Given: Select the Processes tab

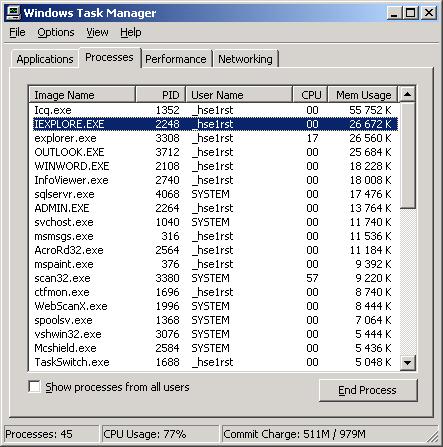Looking at the screenshot, I should (109, 57).
